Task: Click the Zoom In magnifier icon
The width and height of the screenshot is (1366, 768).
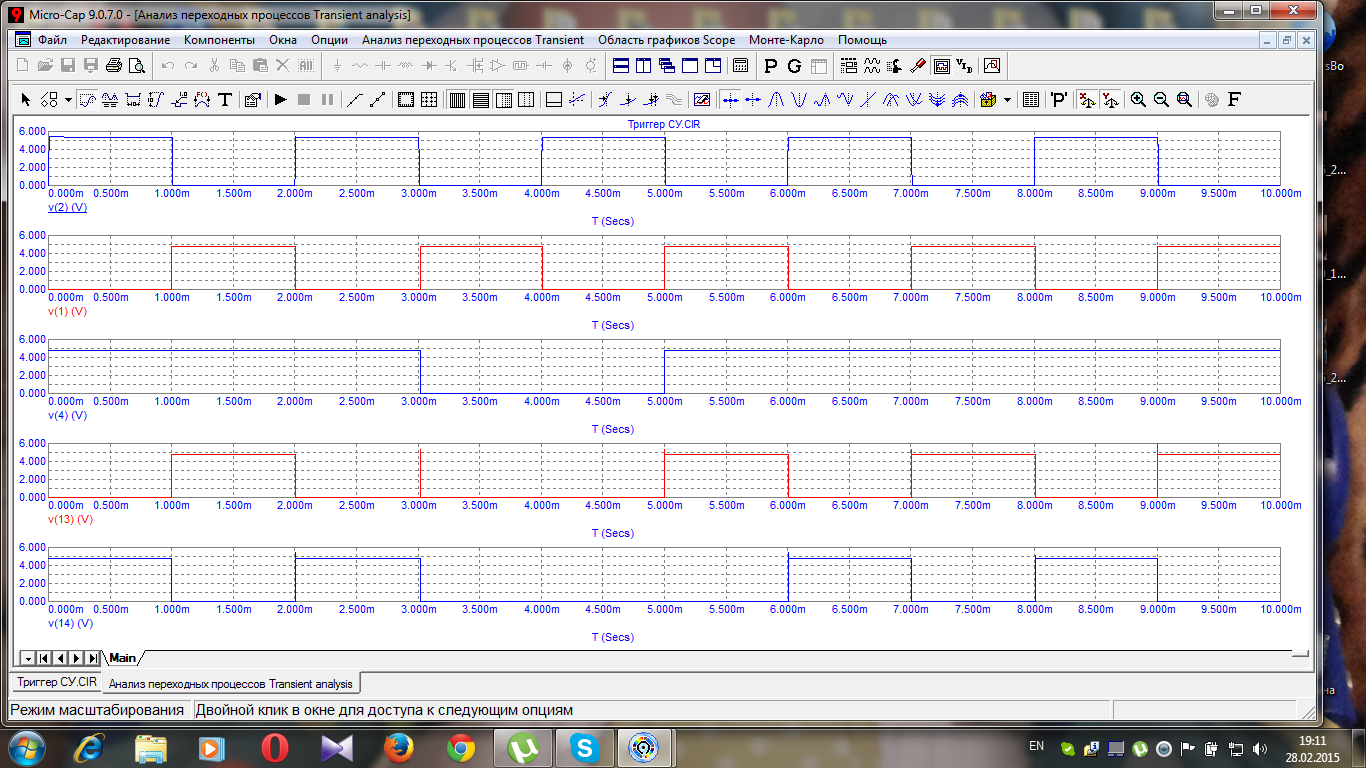Action: (1138, 99)
